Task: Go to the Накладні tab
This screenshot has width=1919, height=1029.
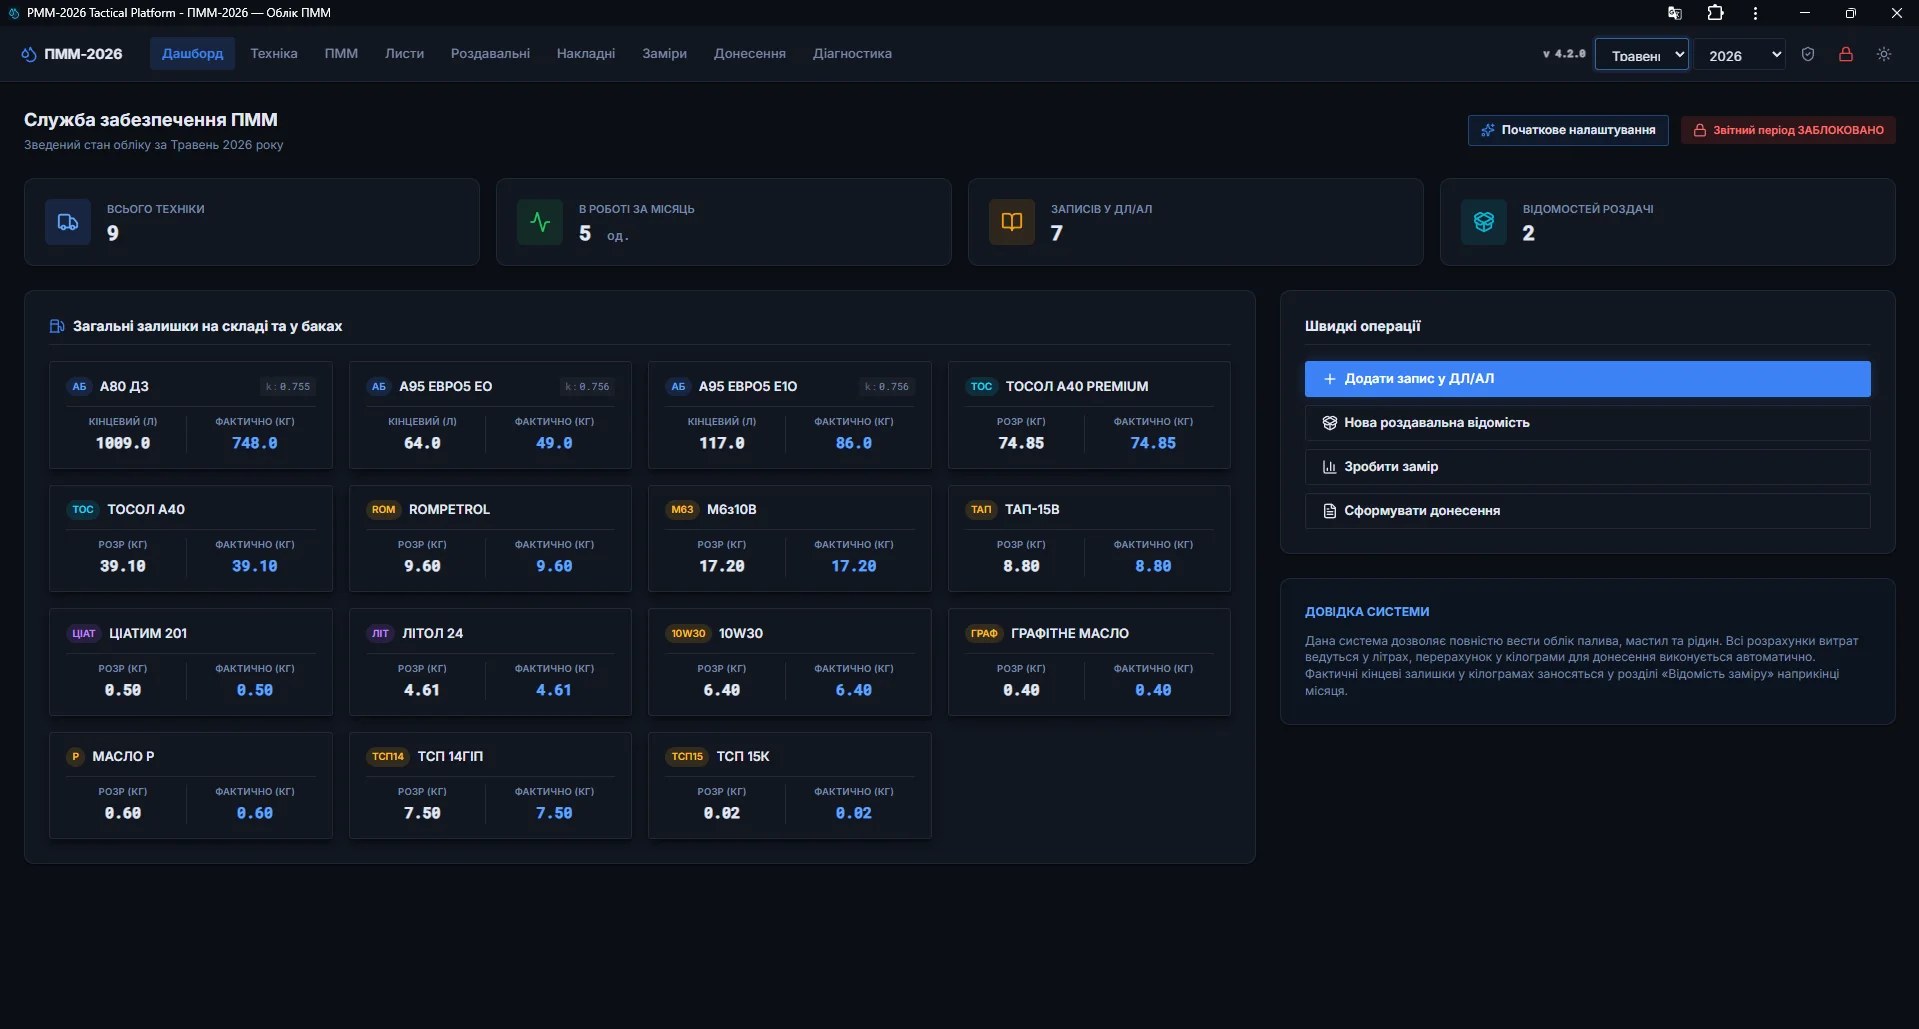Action: pyautogui.click(x=586, y=54)
